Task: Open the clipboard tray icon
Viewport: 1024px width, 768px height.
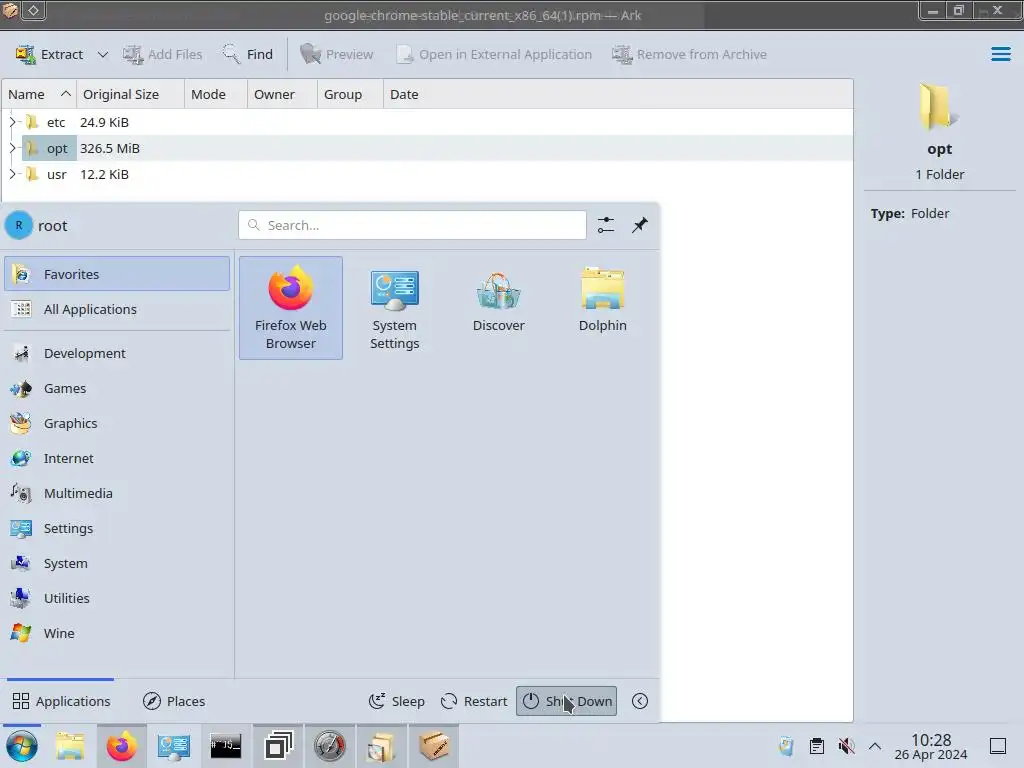Action: [x=816, y=746]
